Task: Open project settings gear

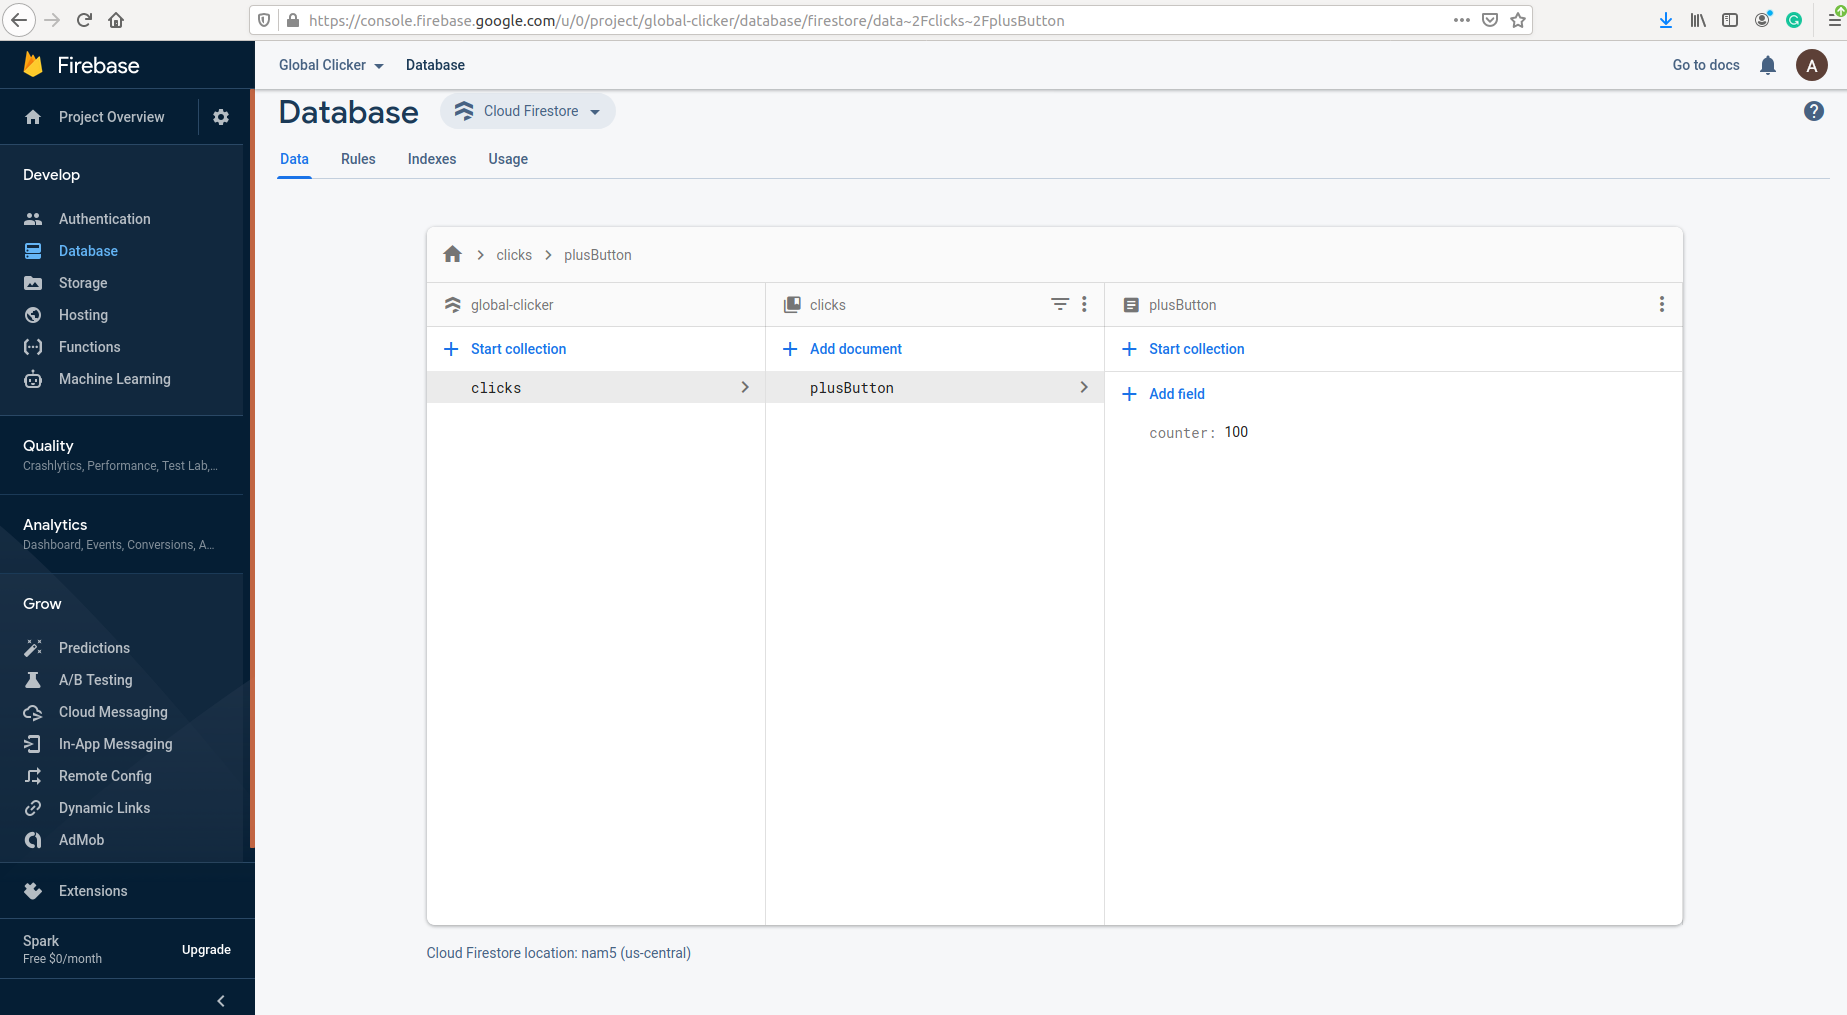Action: [220, 117]
